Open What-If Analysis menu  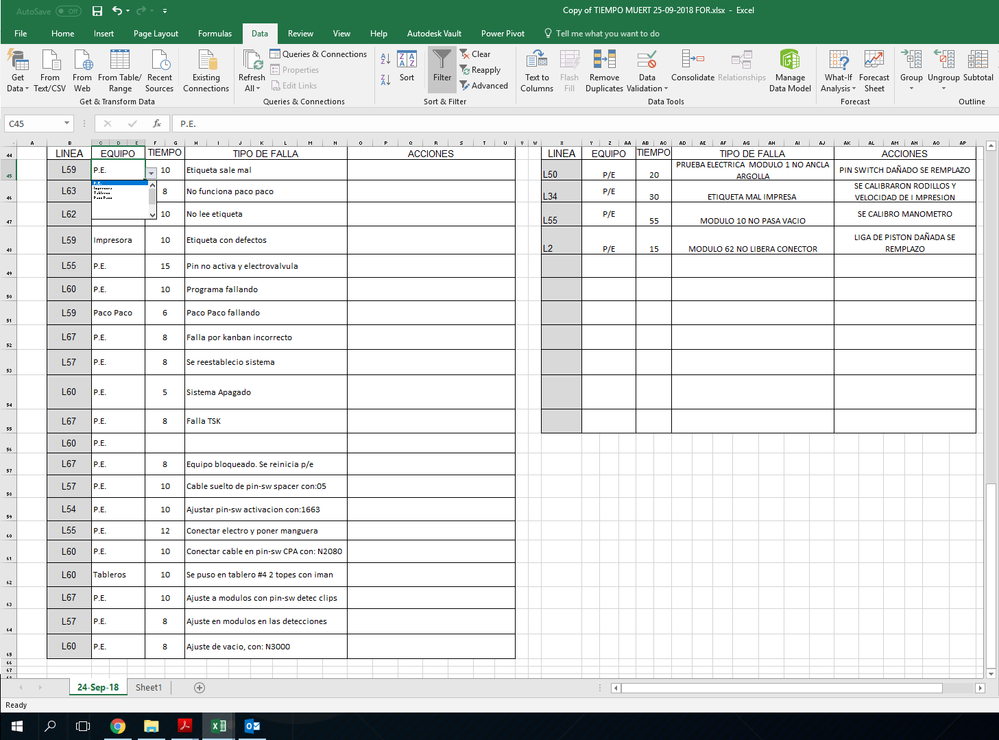(838, 71)
